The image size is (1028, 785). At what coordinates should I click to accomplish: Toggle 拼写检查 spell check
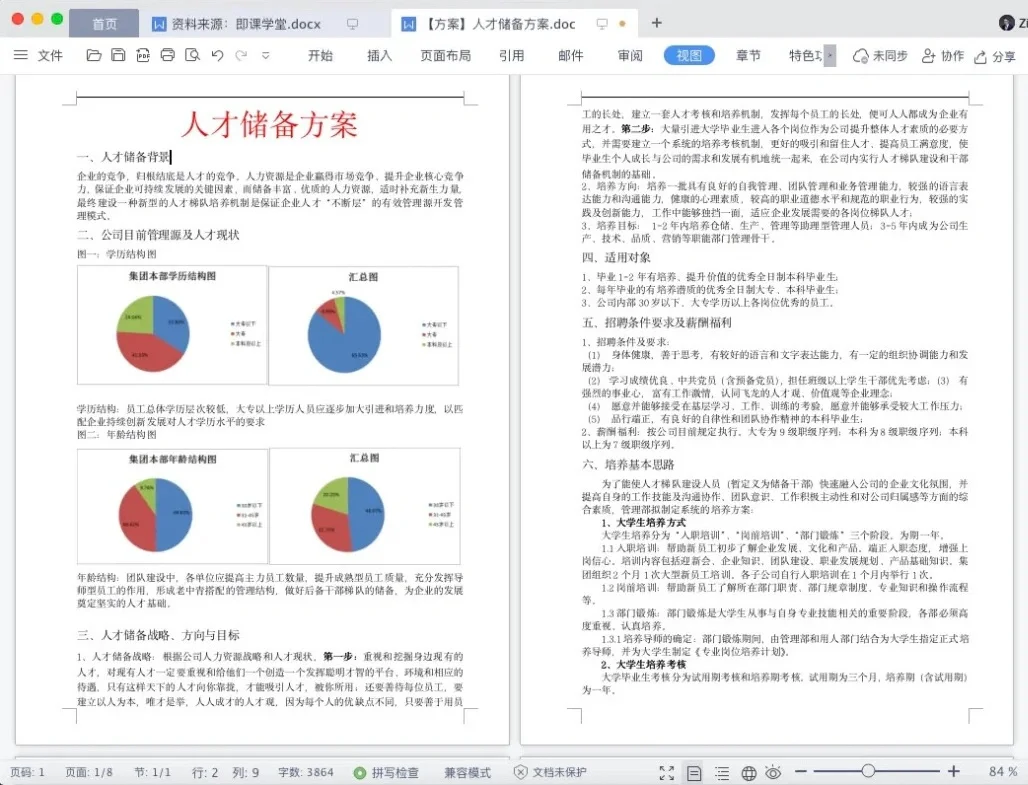[386, 773]
